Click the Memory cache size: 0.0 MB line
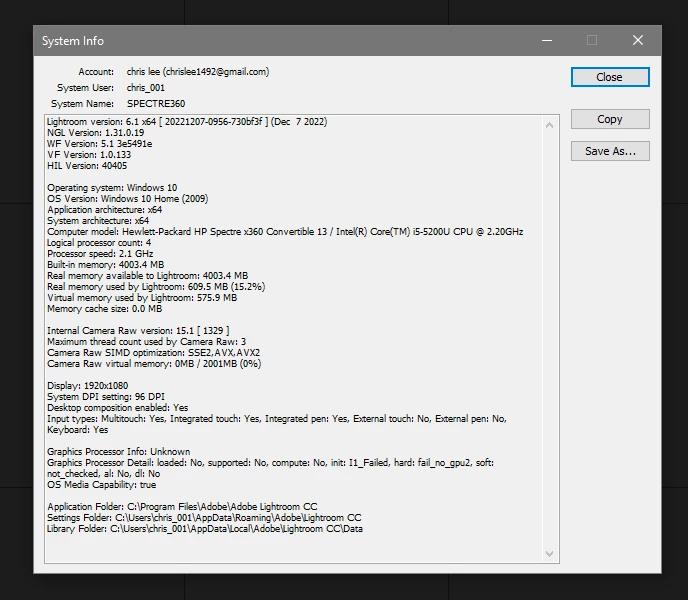Image resolution: width=688 pixels, height=600 pixels. point(104,309)
